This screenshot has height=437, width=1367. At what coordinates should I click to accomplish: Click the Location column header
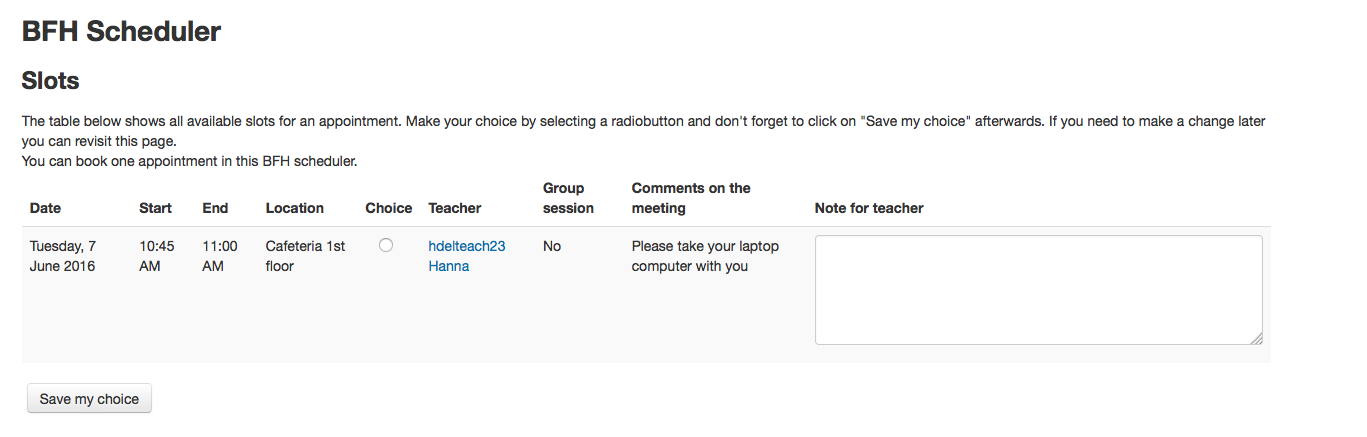295,208
